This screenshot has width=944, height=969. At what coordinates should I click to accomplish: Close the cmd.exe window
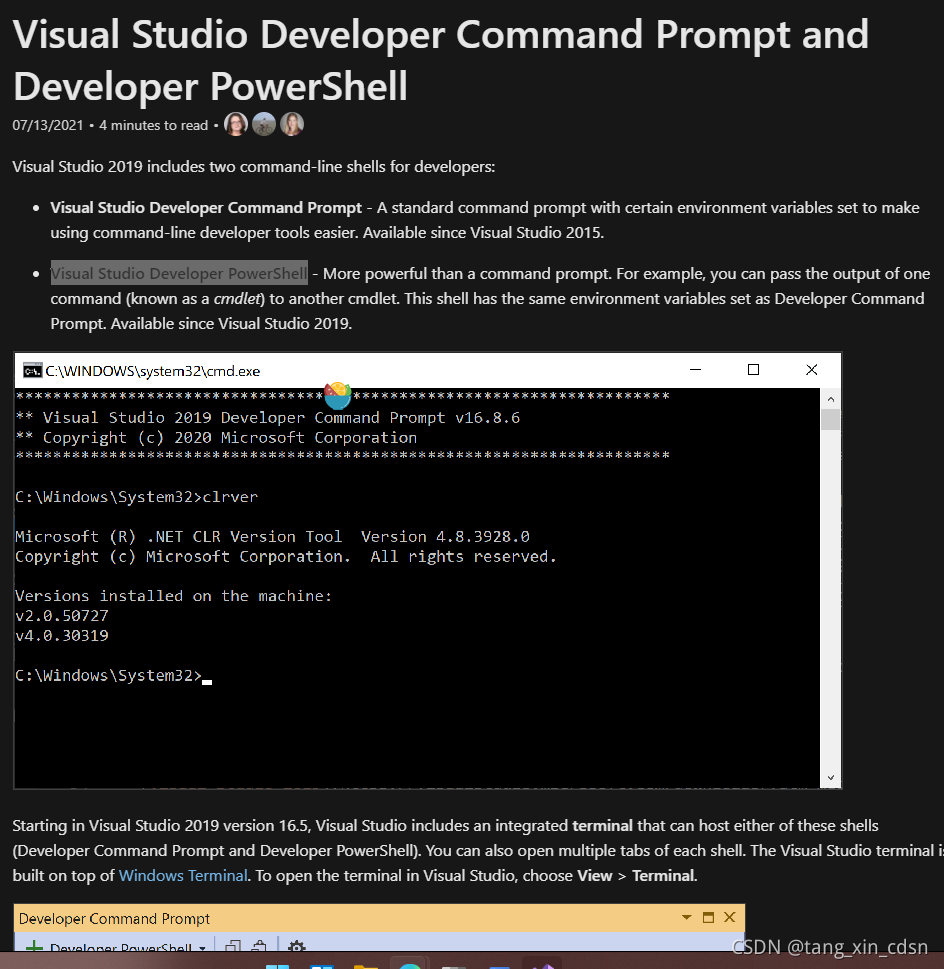[811, 370]
